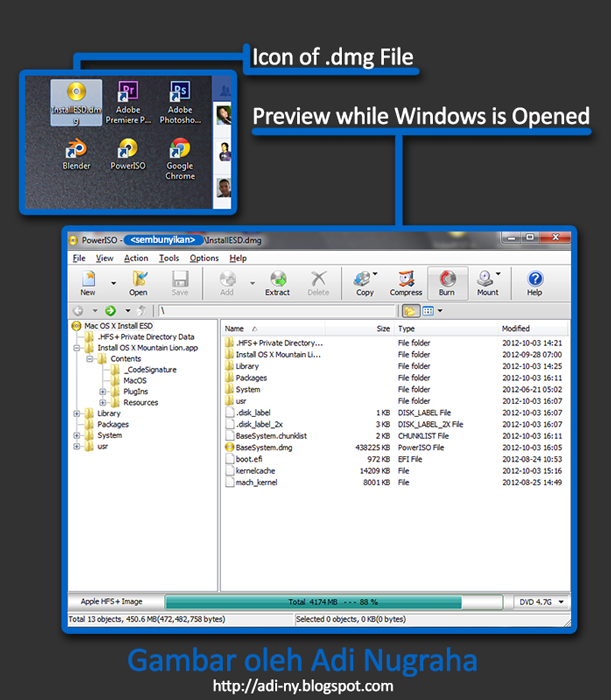Collapse Install OS X Mountain Lion.app node
This screenshot has height=700, width=611.
coord(77,348)
